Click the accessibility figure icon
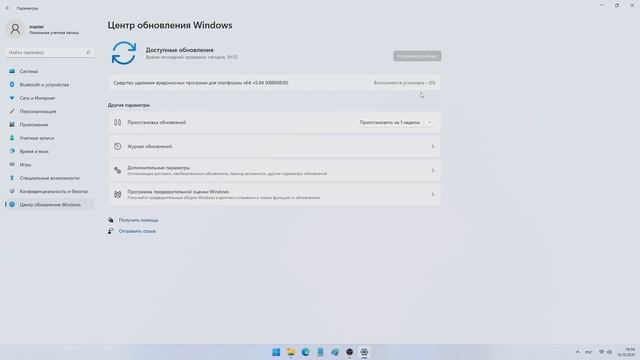640x360 pixels. click(x=12, y=178)
